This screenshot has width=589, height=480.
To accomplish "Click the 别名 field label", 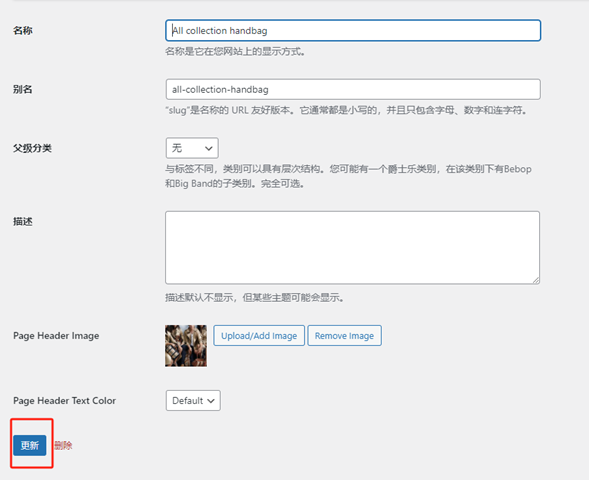I will 23,89.
